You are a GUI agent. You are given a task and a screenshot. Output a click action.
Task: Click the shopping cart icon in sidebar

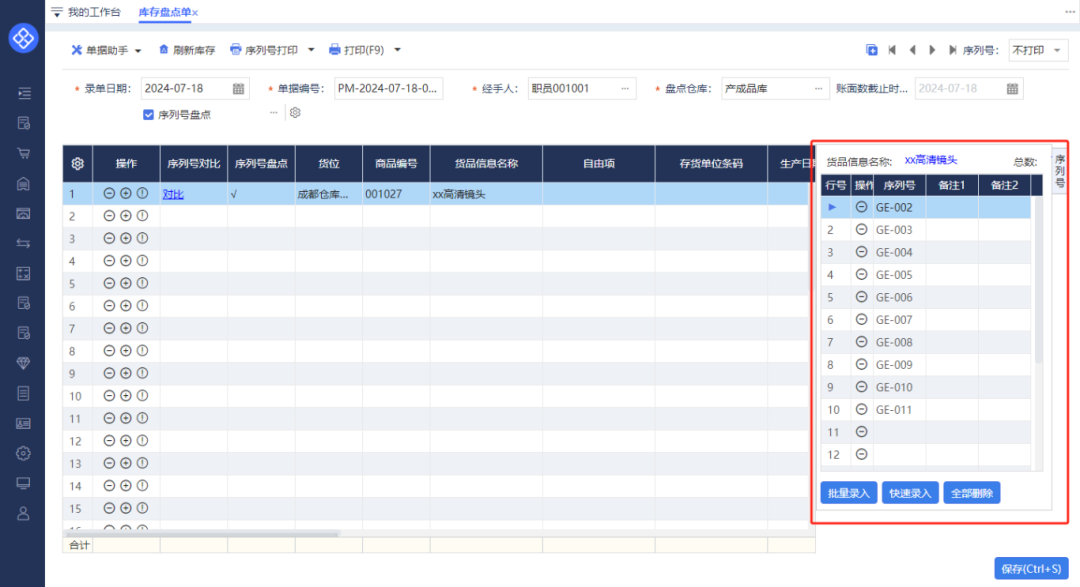(x=23, y=153)
